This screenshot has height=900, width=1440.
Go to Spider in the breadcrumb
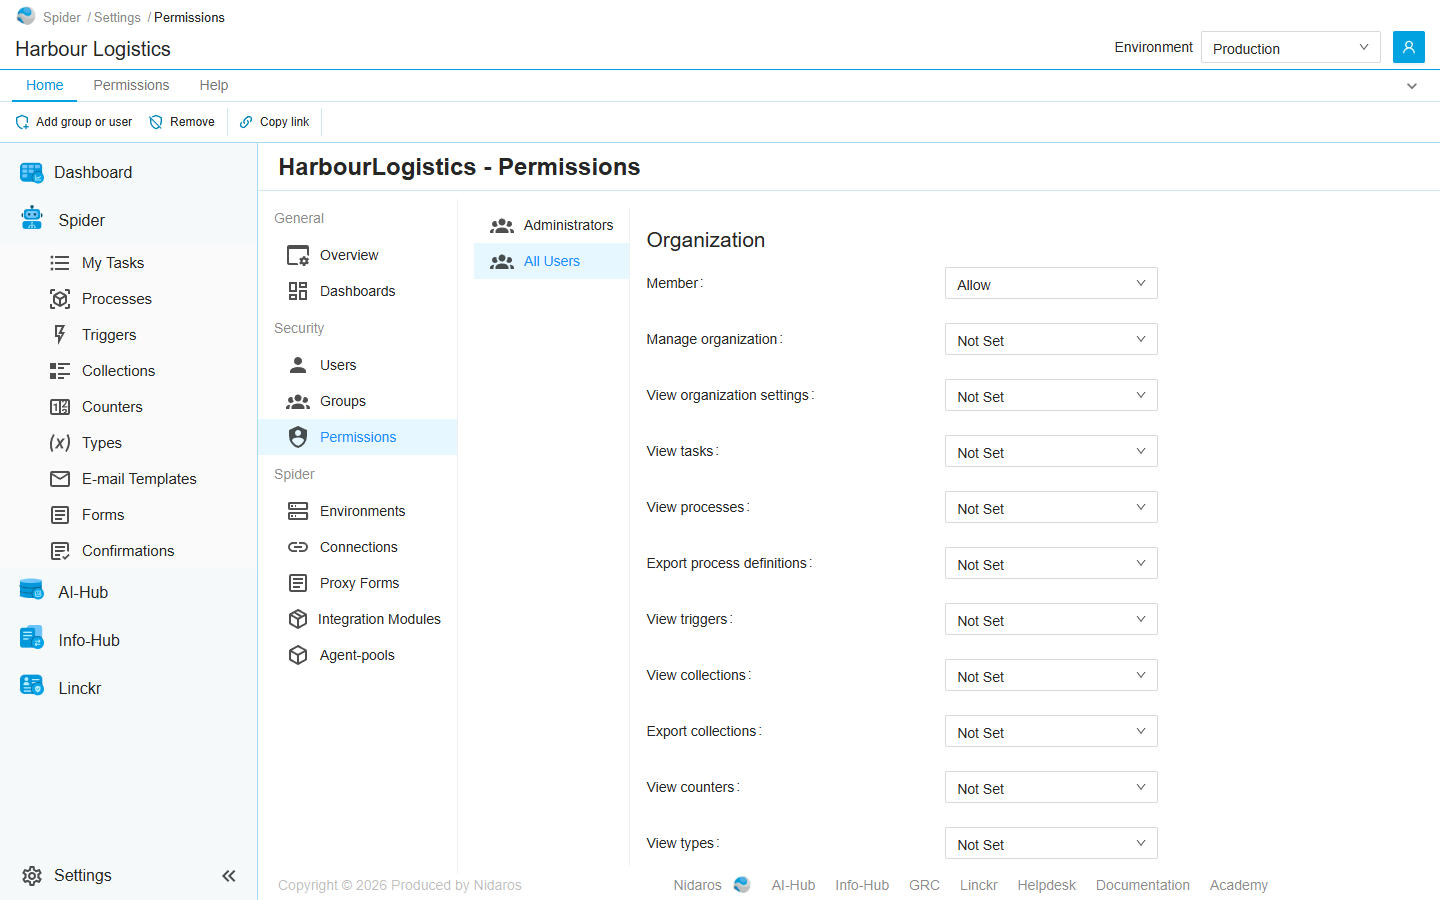click(62, 17)
